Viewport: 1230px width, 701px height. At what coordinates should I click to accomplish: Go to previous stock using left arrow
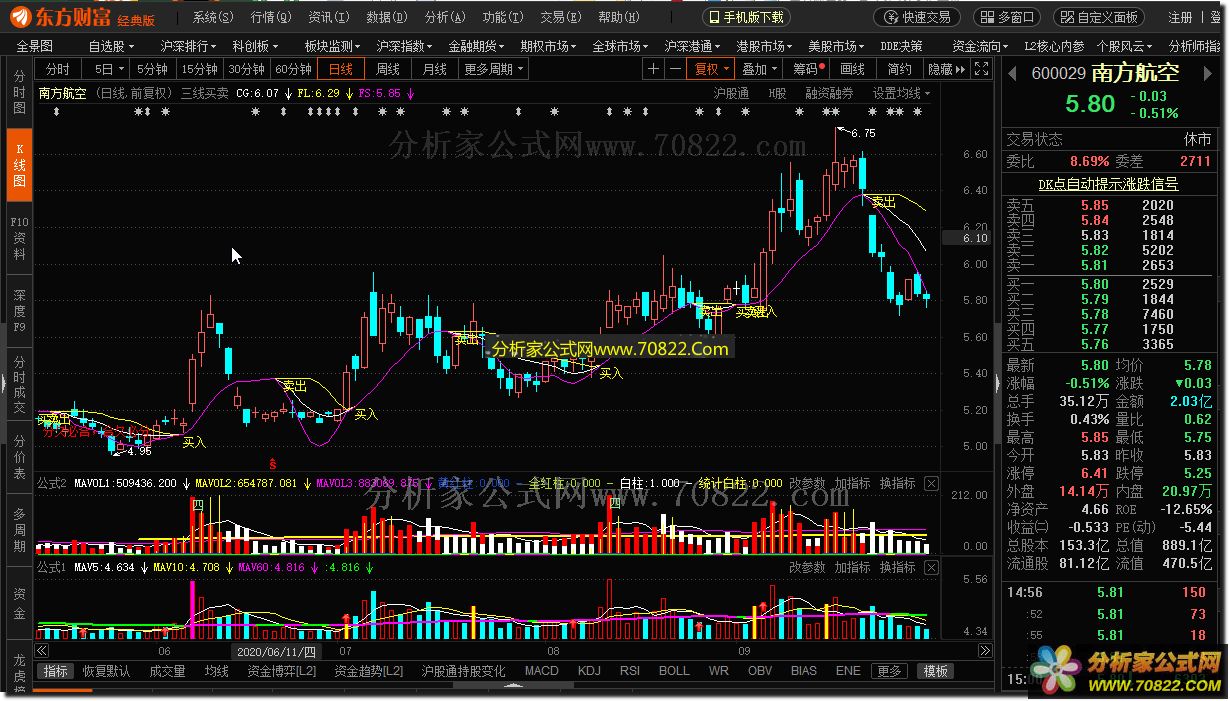[1012, 73]
